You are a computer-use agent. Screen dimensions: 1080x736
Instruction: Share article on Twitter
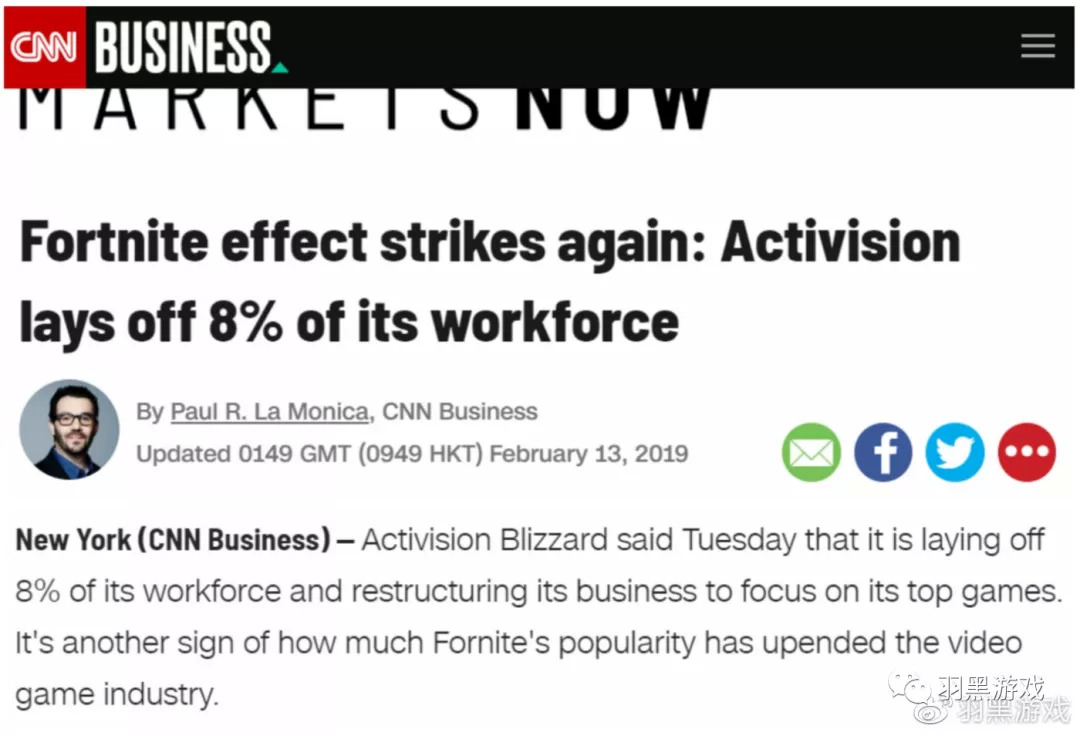point(955,453)
